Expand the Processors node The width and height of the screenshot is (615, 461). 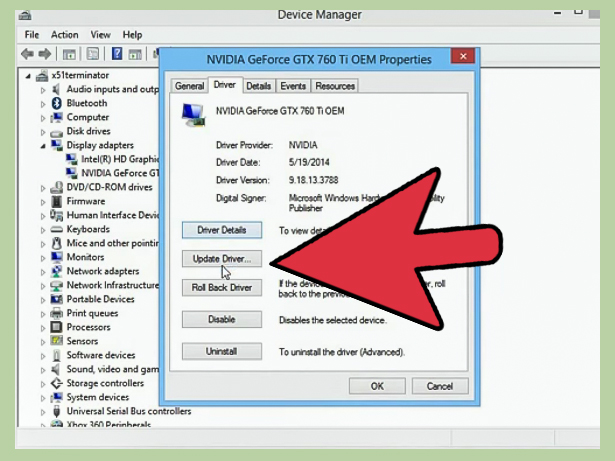coord(43,328)
